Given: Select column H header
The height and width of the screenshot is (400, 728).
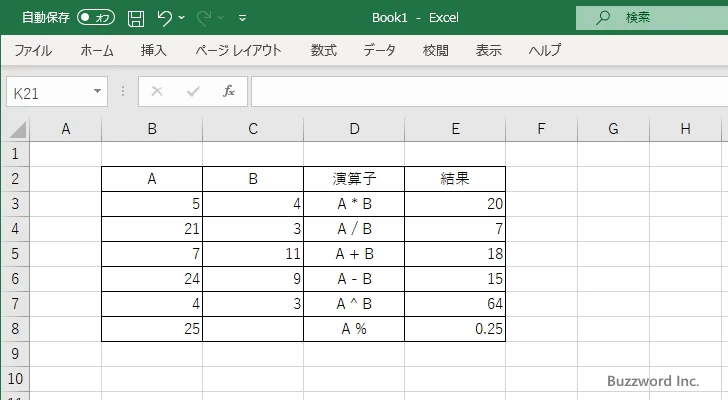Looking at the screenshot, I should [x=686, y=129].
